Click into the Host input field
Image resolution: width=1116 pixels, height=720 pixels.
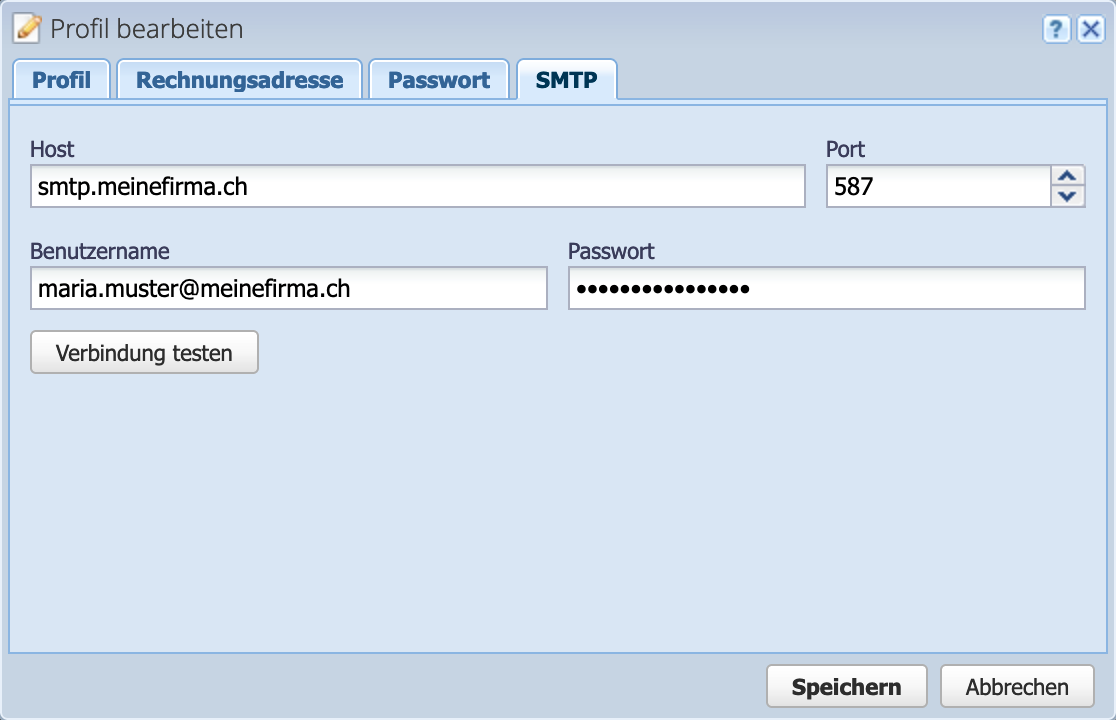coord(417,186)
